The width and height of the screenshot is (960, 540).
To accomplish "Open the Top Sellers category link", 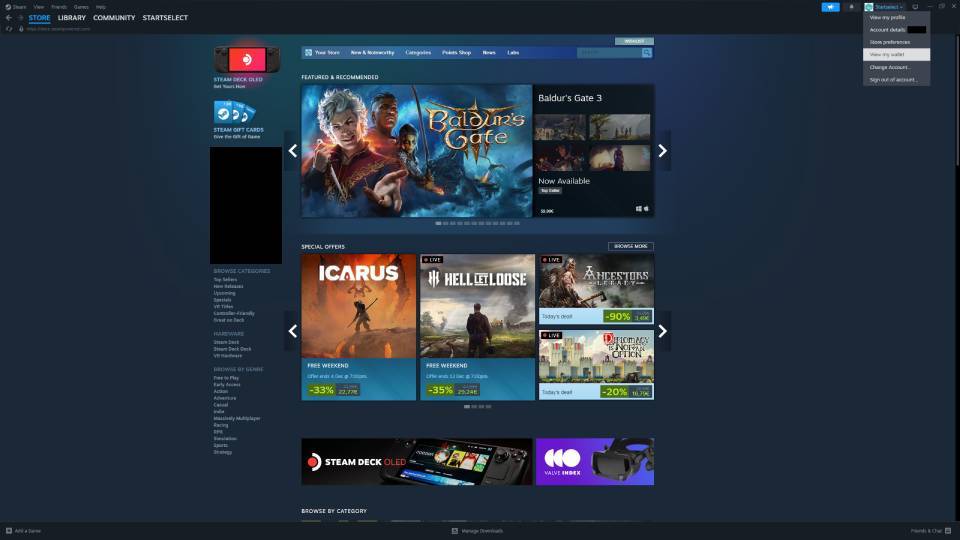I will point(225,280).
